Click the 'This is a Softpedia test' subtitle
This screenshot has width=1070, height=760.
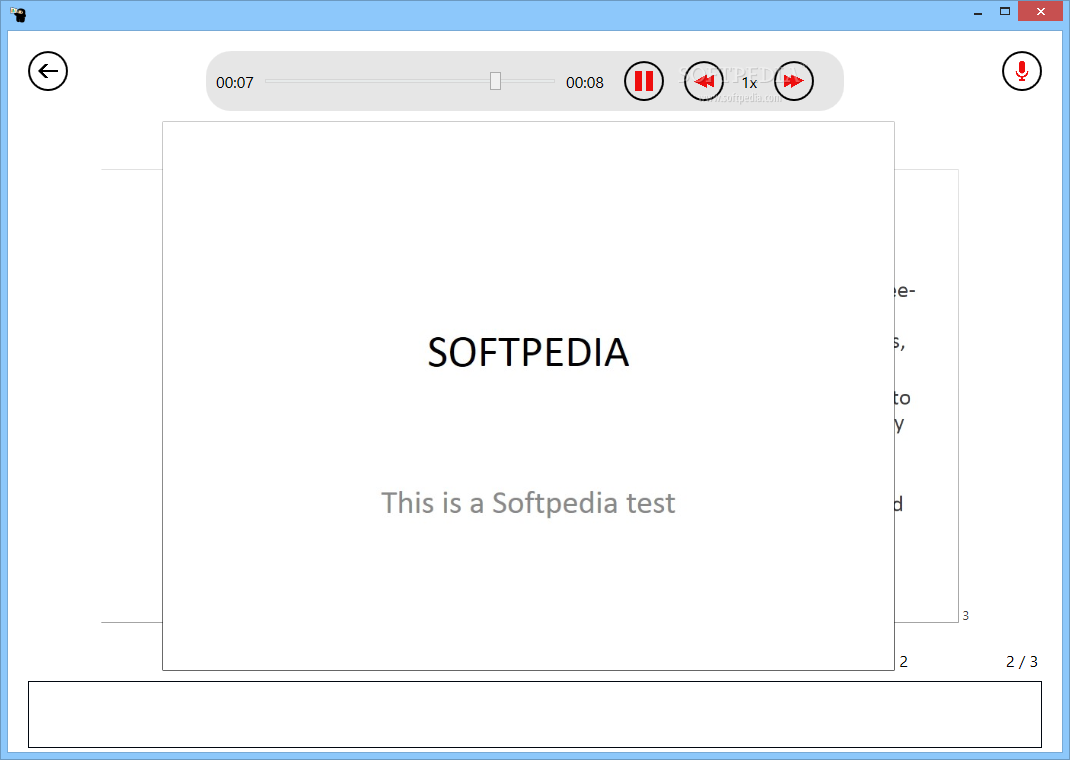528,503
